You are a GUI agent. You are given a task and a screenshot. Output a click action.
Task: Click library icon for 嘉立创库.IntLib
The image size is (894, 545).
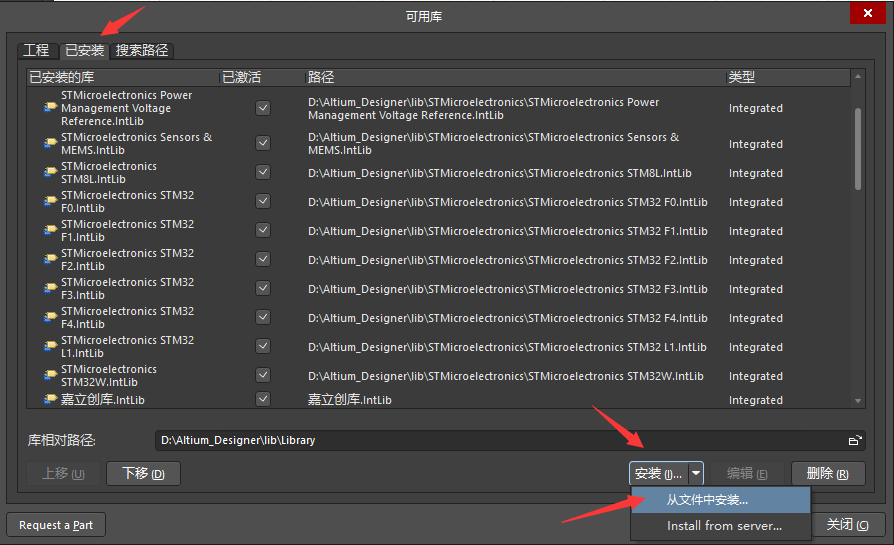(51, 399)
